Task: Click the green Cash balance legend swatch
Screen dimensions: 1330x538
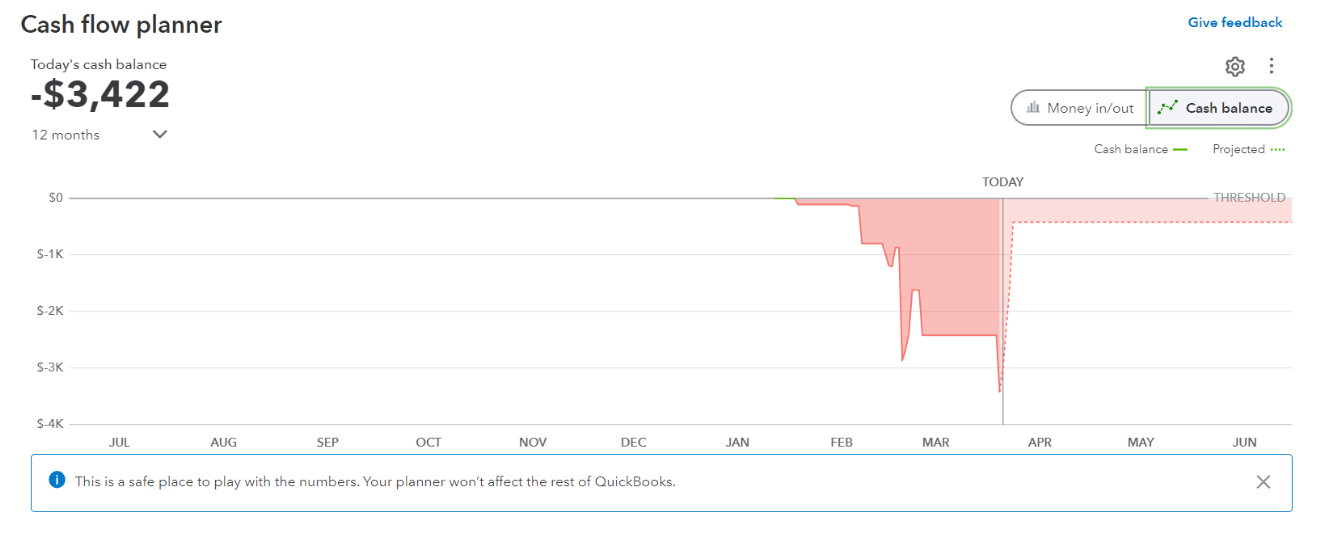Action: (x=1180, y=150)
